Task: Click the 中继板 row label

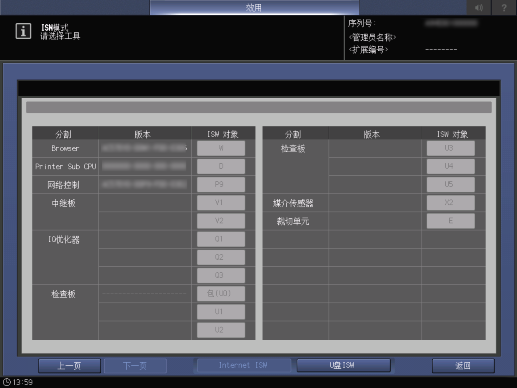Action: coord(63,203)
